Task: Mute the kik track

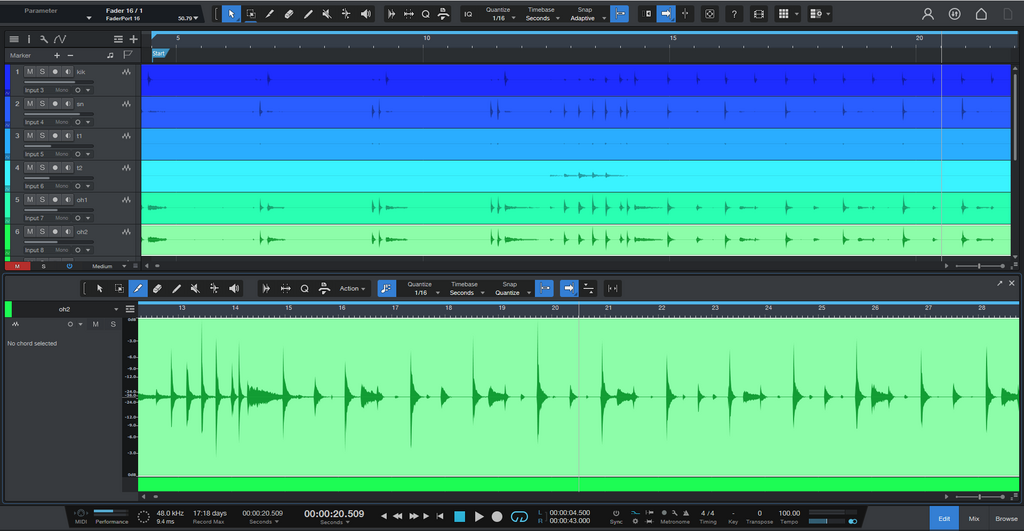Action: [x=30, y=72]
